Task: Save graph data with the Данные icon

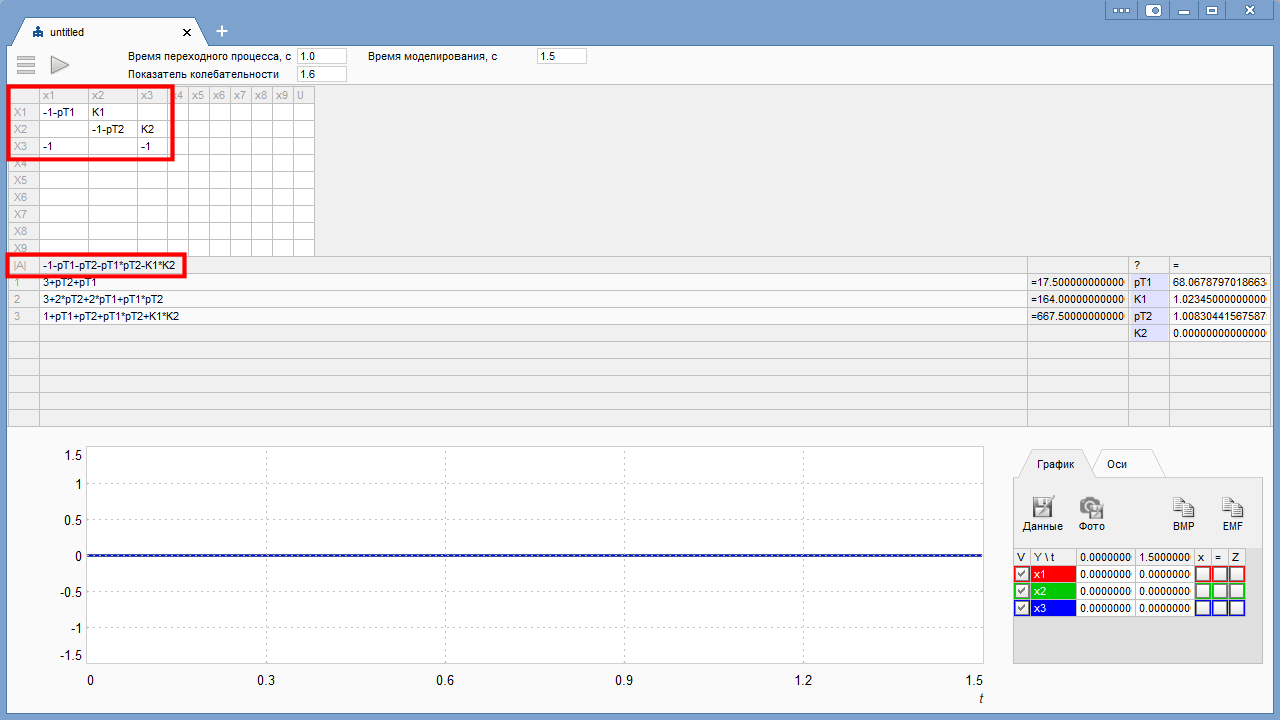Action: [1043, 514]
